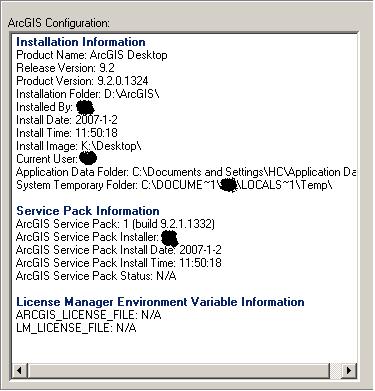Click 'Release Version: 9.2' line

(x=65, y=68)
